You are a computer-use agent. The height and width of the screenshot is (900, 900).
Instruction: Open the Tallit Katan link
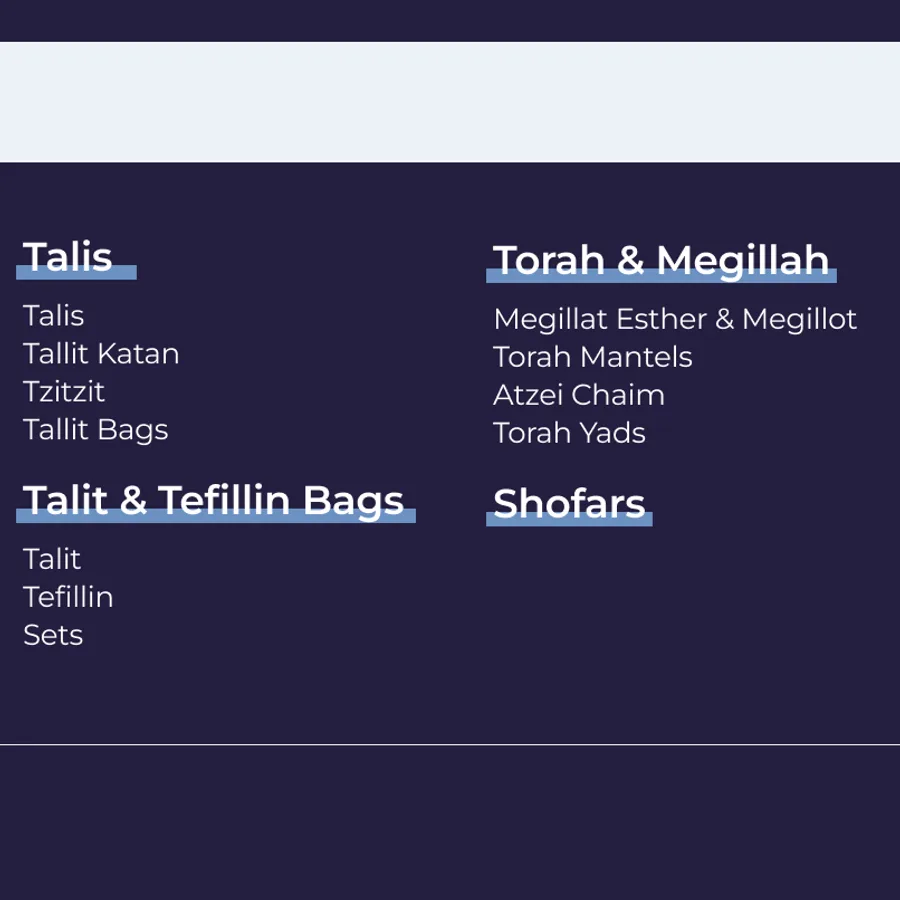tap(101, 354)
